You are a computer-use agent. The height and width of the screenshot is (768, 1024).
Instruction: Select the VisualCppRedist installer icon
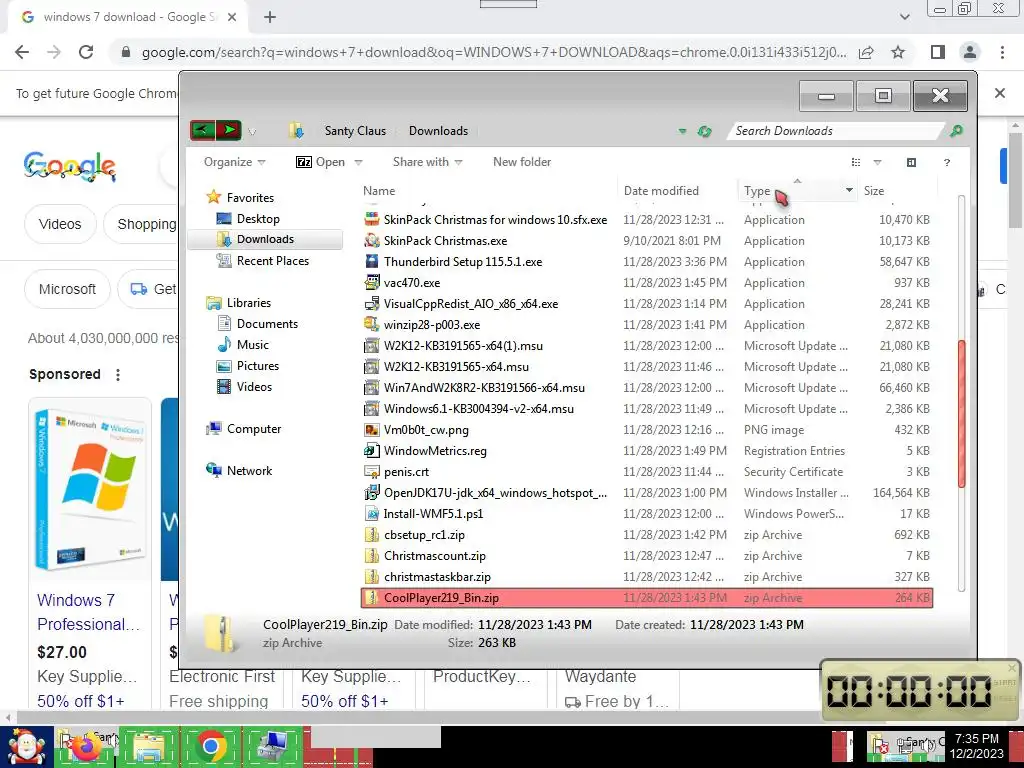[372, 304]
